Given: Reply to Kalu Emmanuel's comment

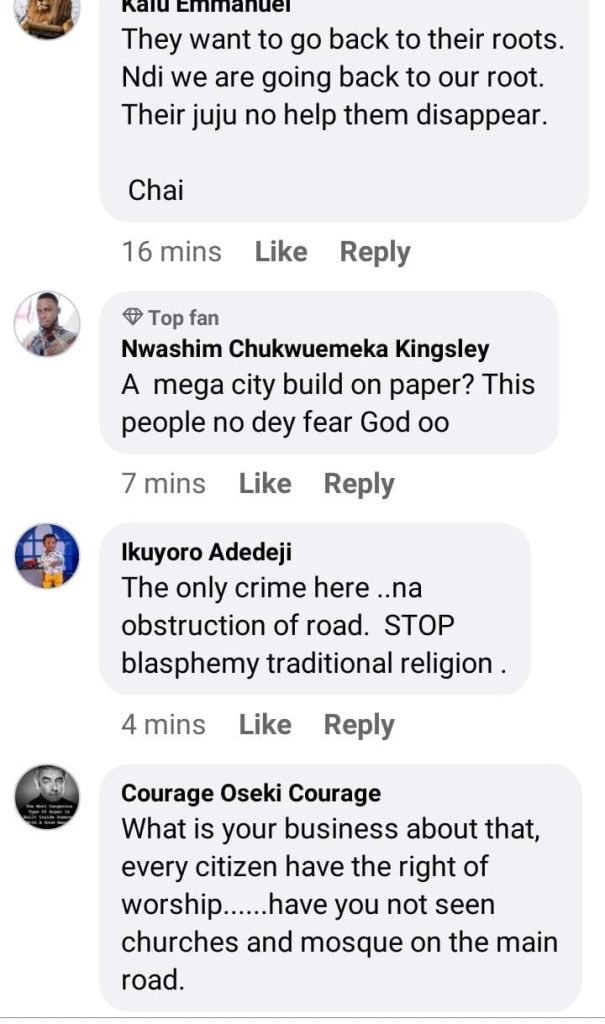Looking at the screenshot, I should click(375, 252).
